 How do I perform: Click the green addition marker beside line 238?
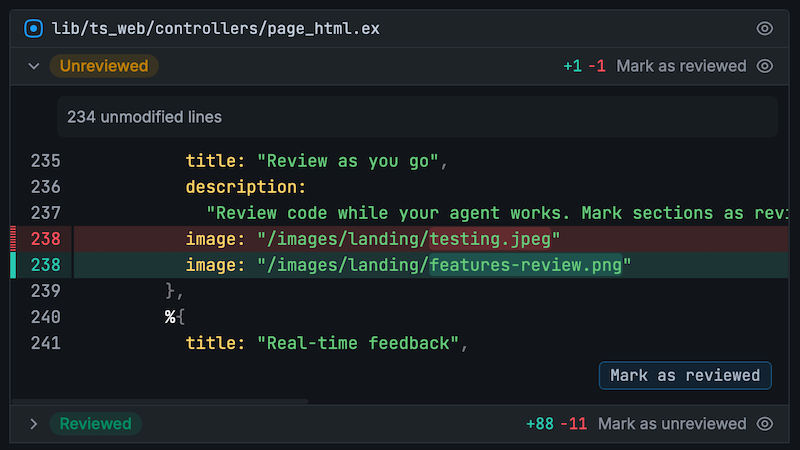click(x=13, y=265)
